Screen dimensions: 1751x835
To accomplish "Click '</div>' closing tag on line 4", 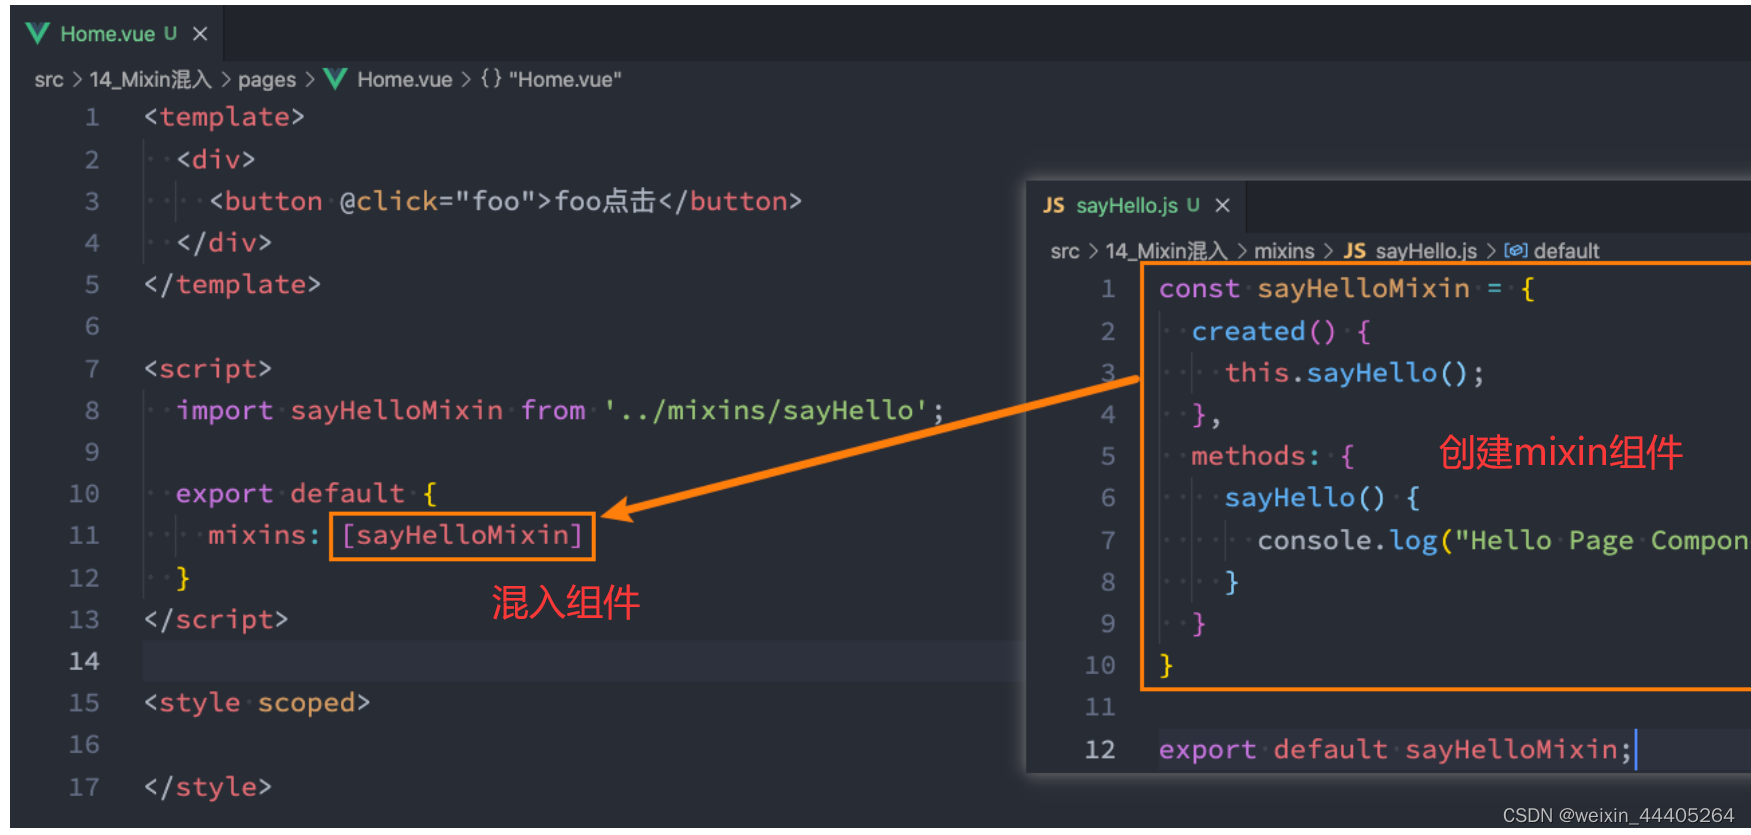I will point(224,243).
